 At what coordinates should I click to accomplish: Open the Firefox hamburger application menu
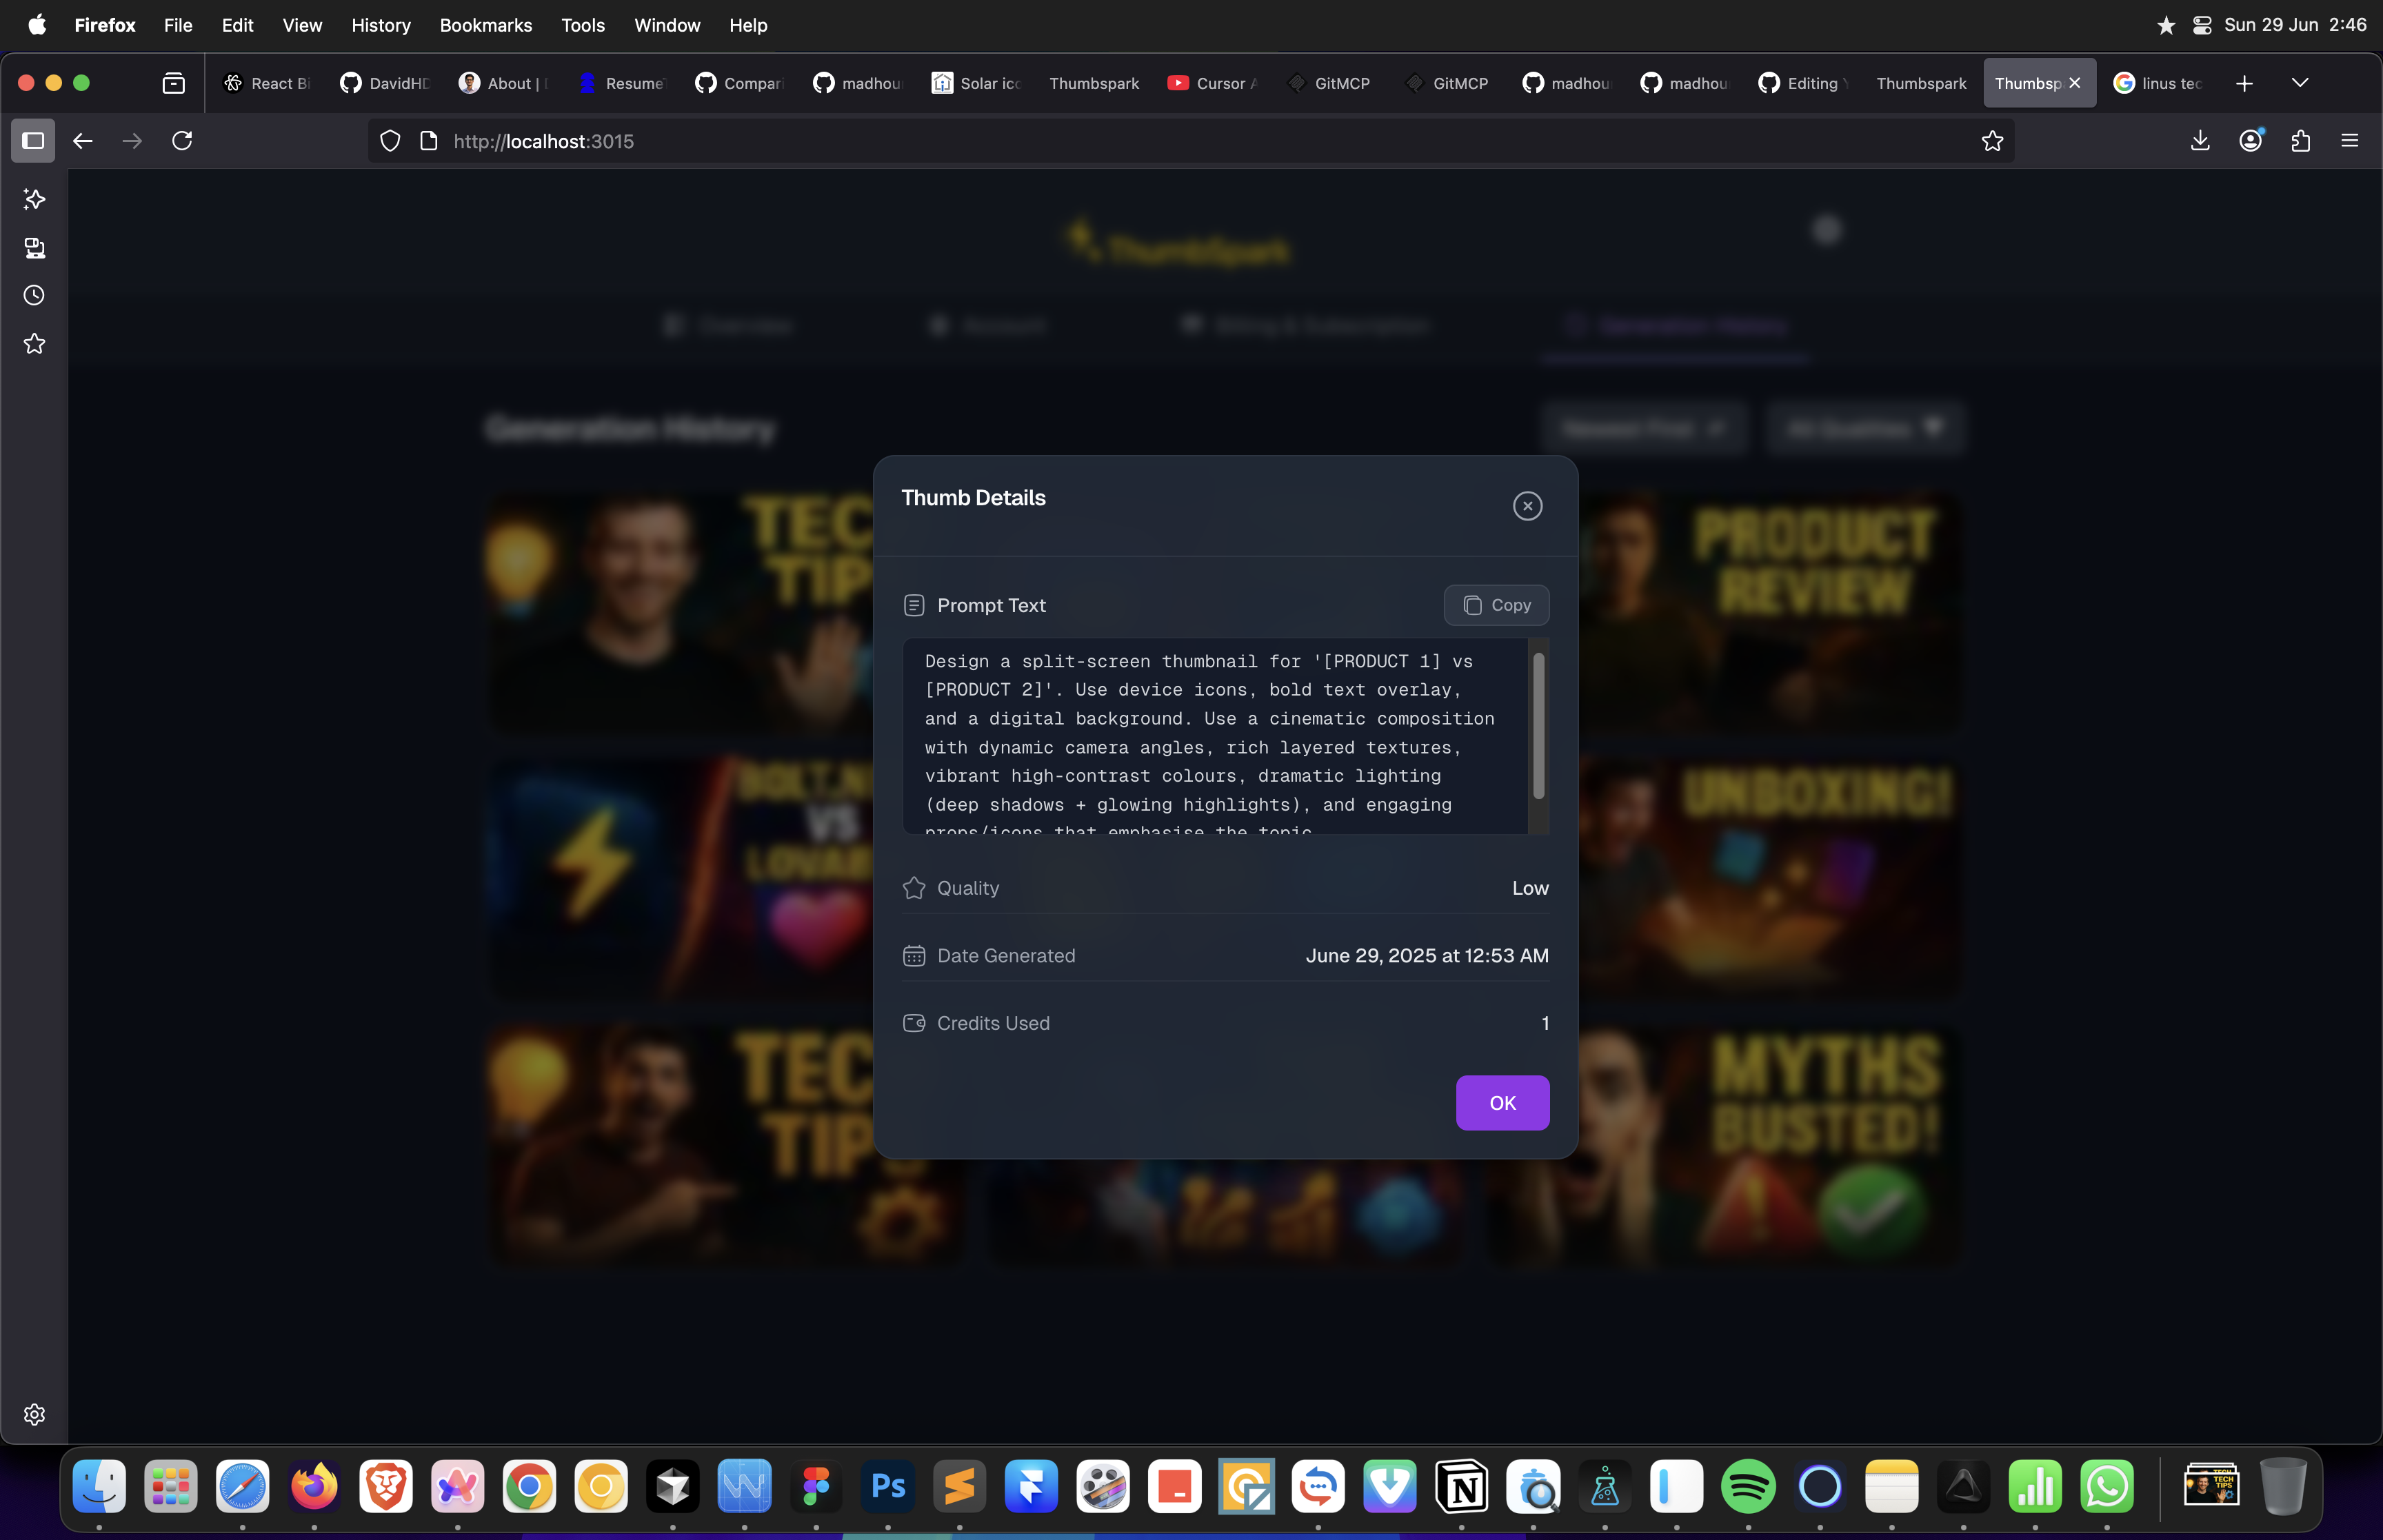coord(2350,141)
